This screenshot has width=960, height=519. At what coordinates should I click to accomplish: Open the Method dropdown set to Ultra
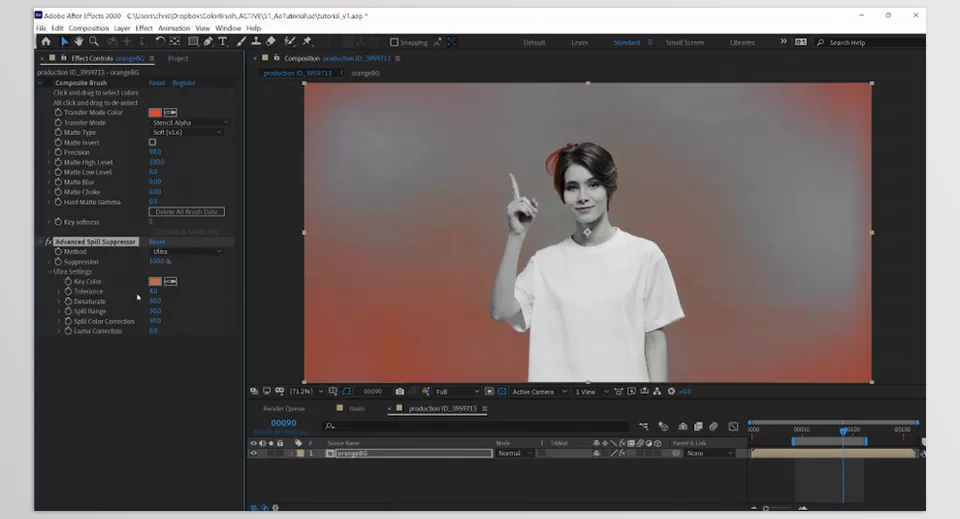click(x=186, y=252)
